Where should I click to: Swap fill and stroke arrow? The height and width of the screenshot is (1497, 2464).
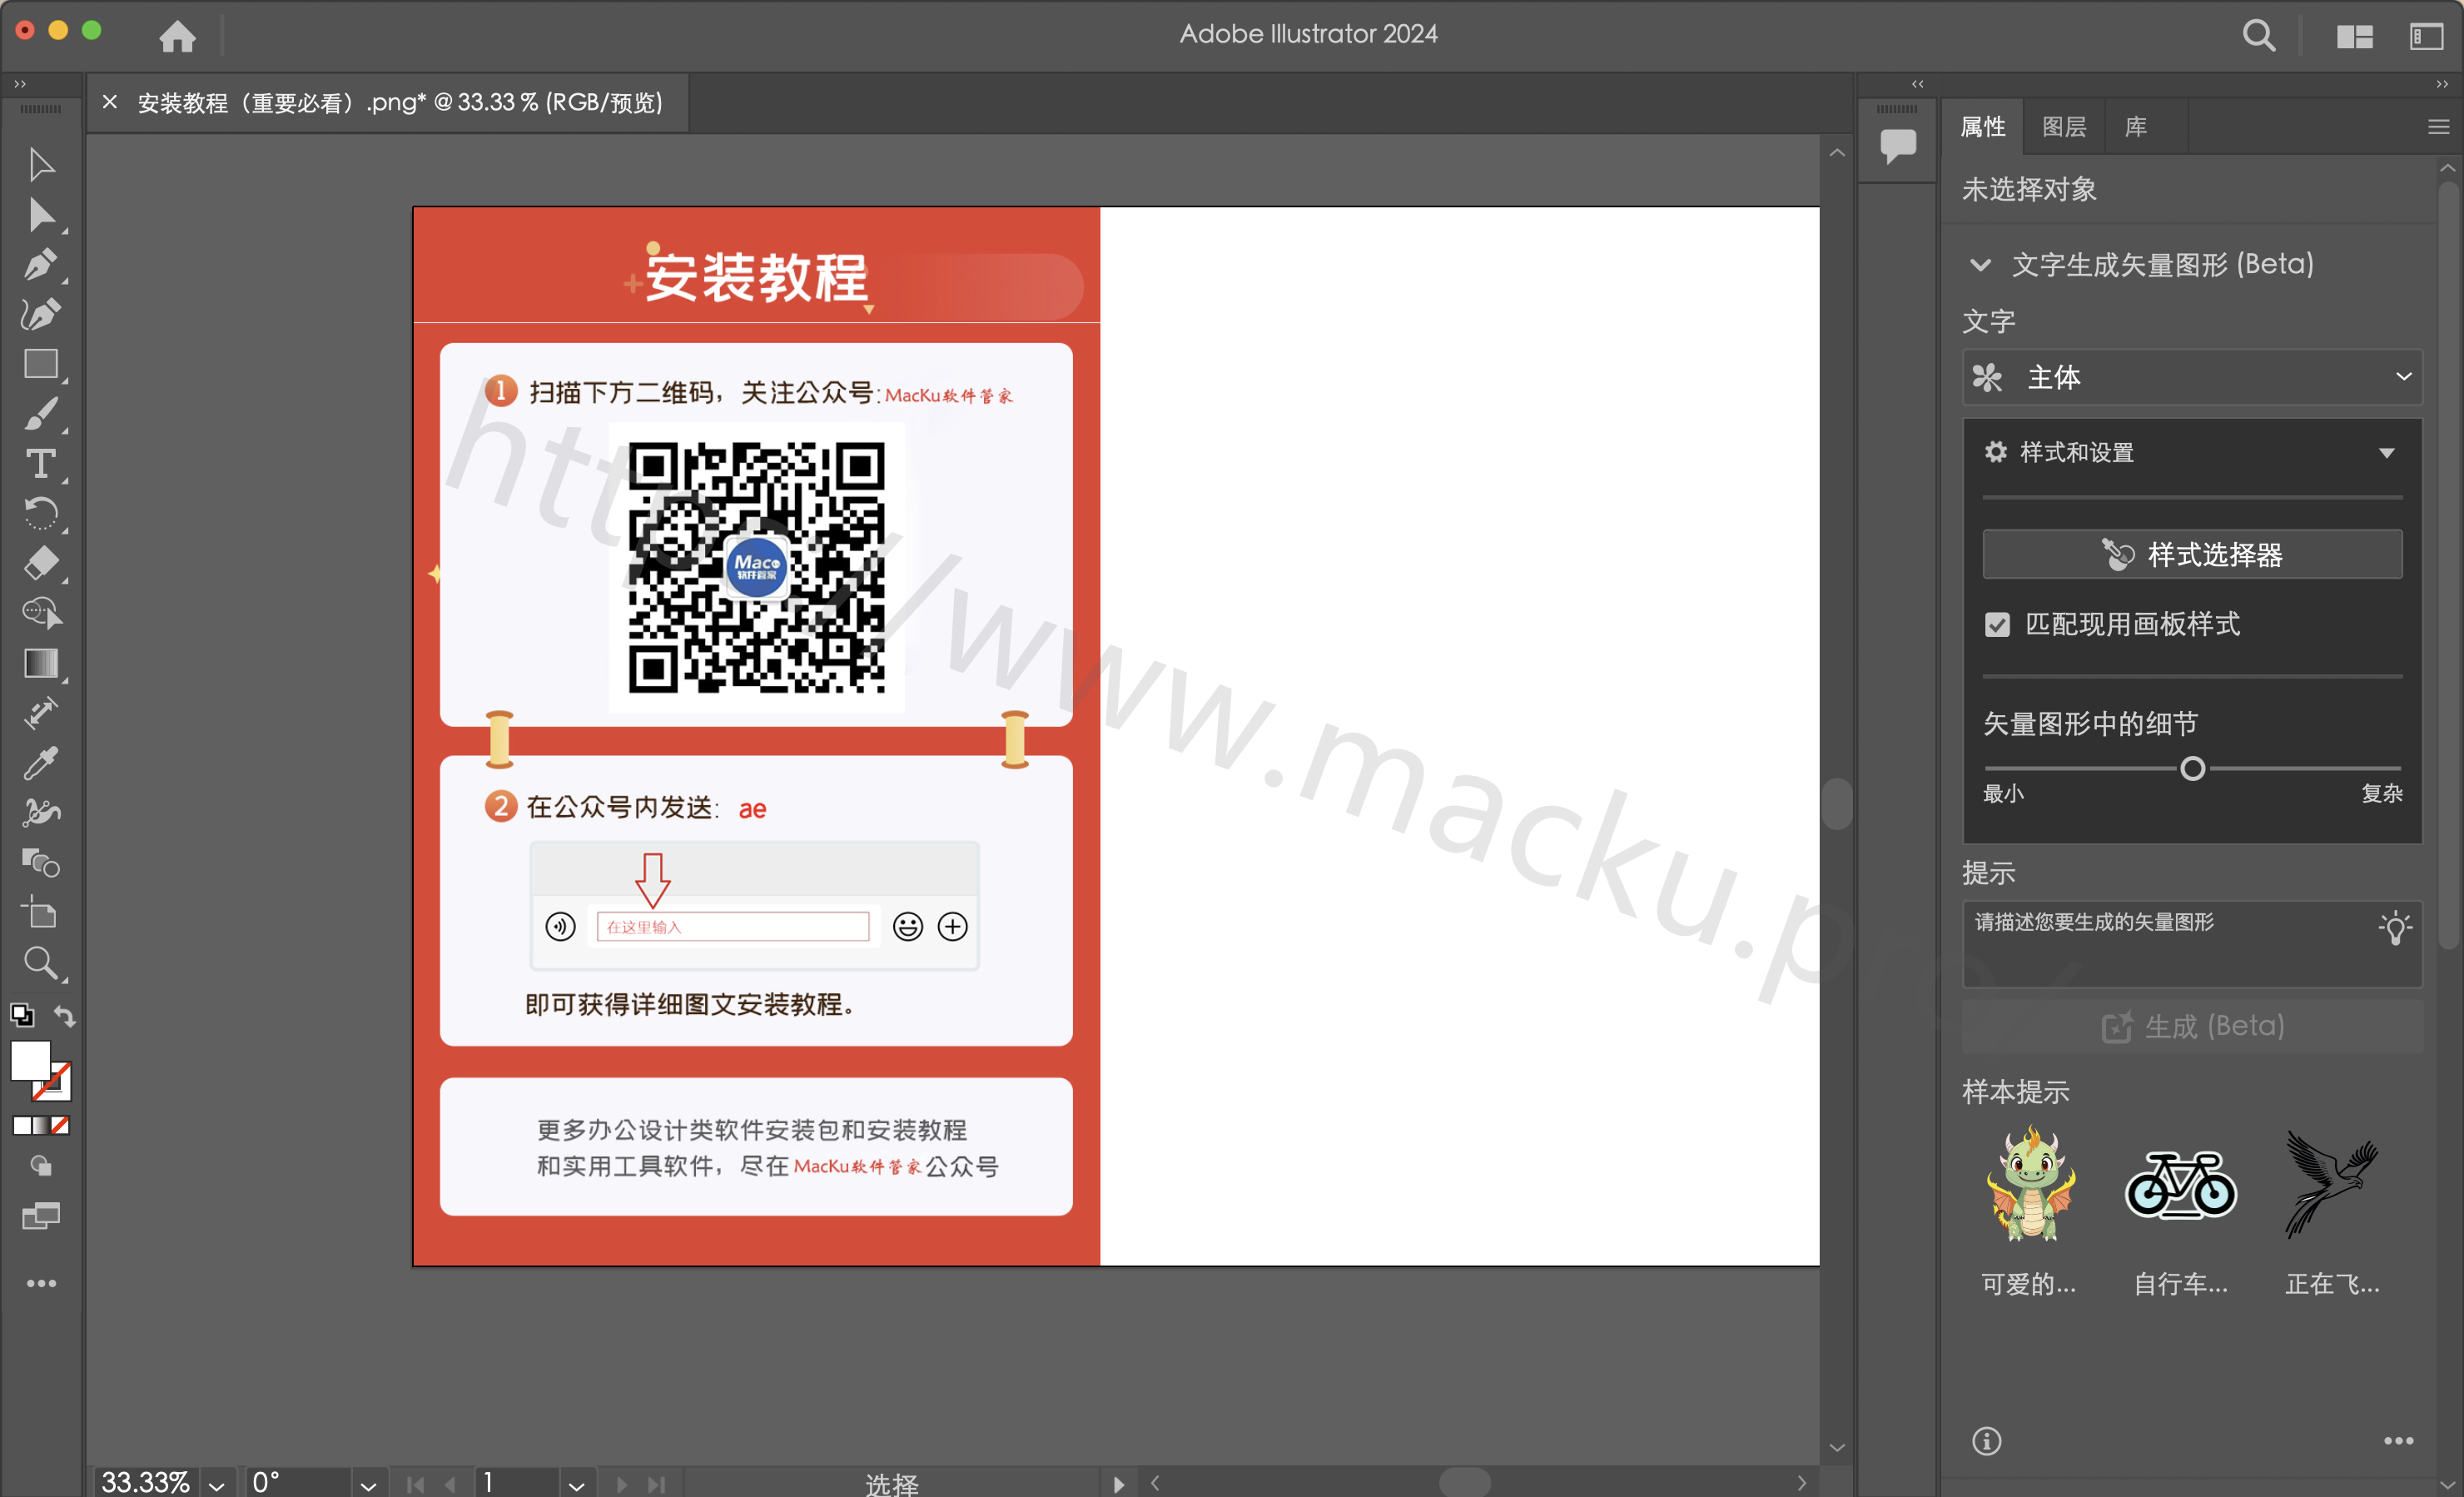click(x=65, y=1016)
